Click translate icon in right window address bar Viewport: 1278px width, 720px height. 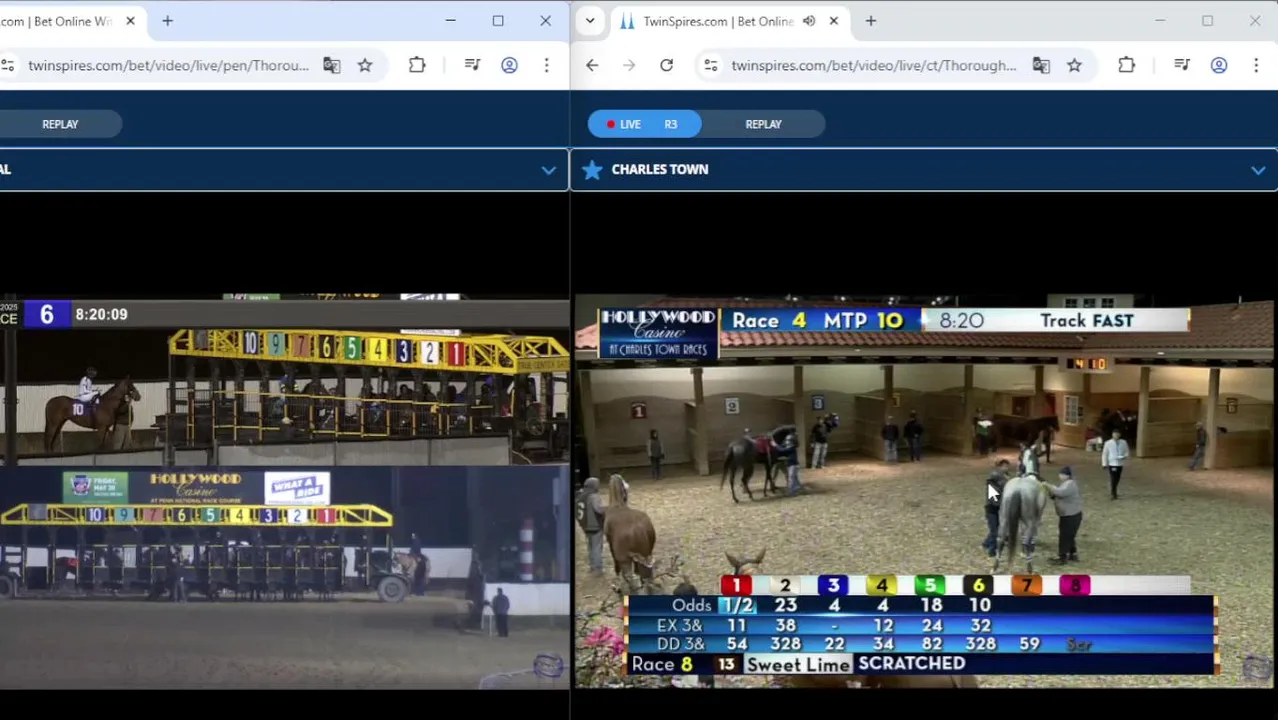tap(1041, 65)
